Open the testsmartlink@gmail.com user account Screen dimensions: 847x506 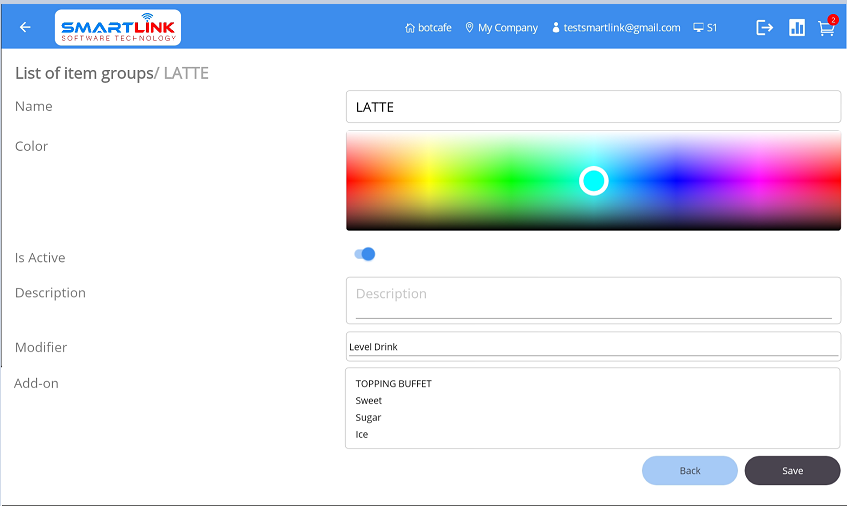(615, 28)
